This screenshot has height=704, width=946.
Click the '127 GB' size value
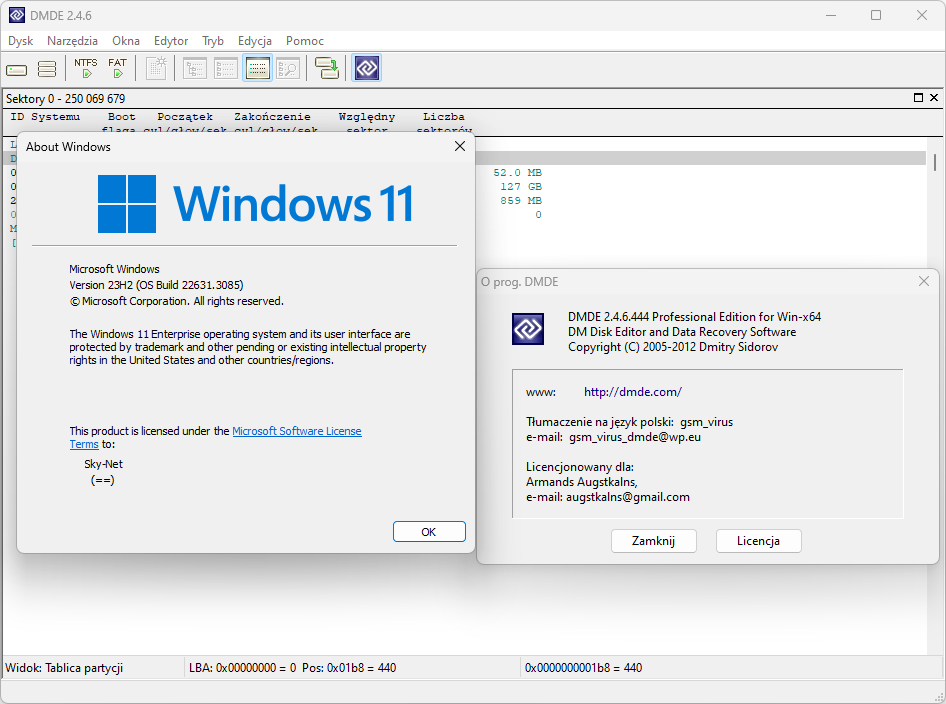521,187
